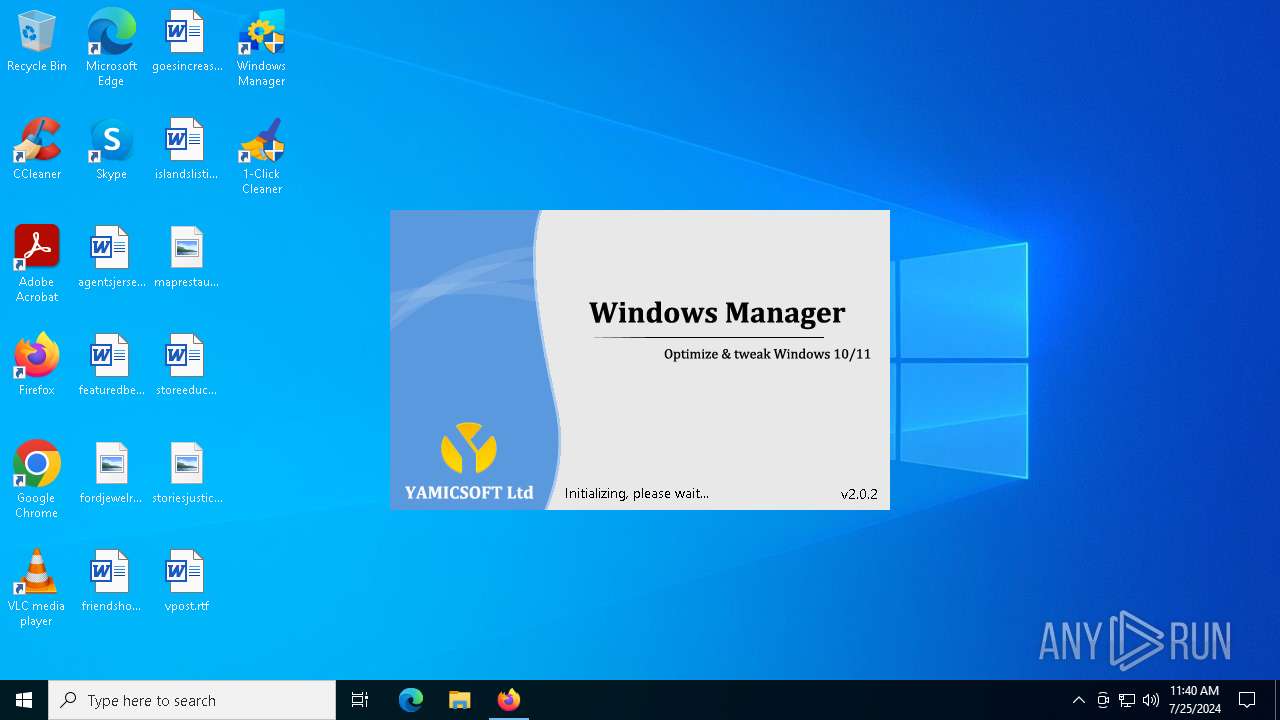Launch CCleaner from the desktop
This screenshot has height=720, width=1280.
[x=37, y=150]
